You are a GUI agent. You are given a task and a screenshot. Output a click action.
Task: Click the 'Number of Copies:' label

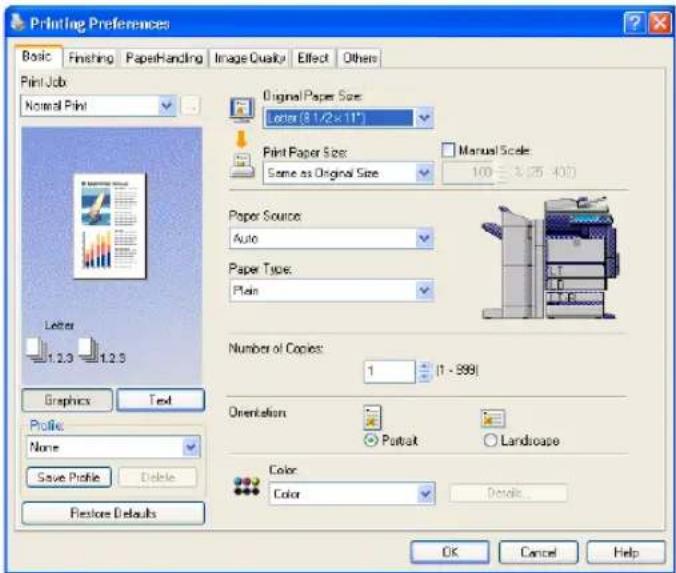coord(276,348)
